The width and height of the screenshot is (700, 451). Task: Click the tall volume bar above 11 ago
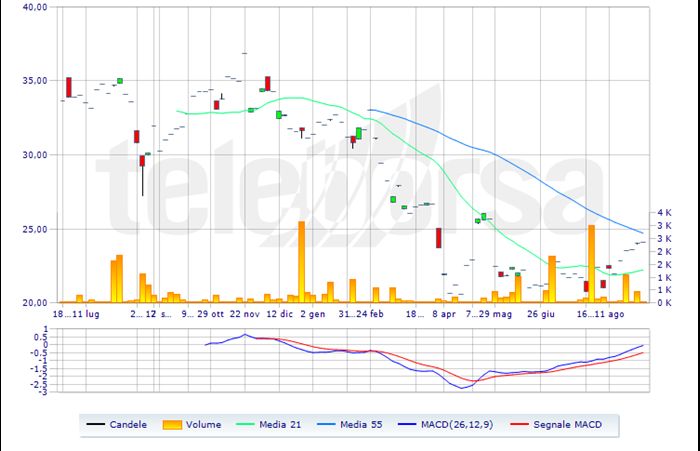[x=592, y=264]
